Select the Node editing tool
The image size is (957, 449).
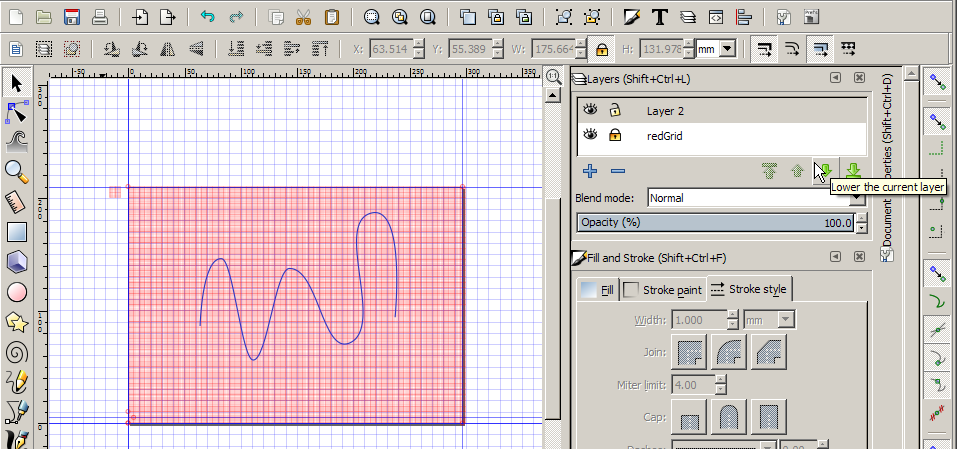16,112
